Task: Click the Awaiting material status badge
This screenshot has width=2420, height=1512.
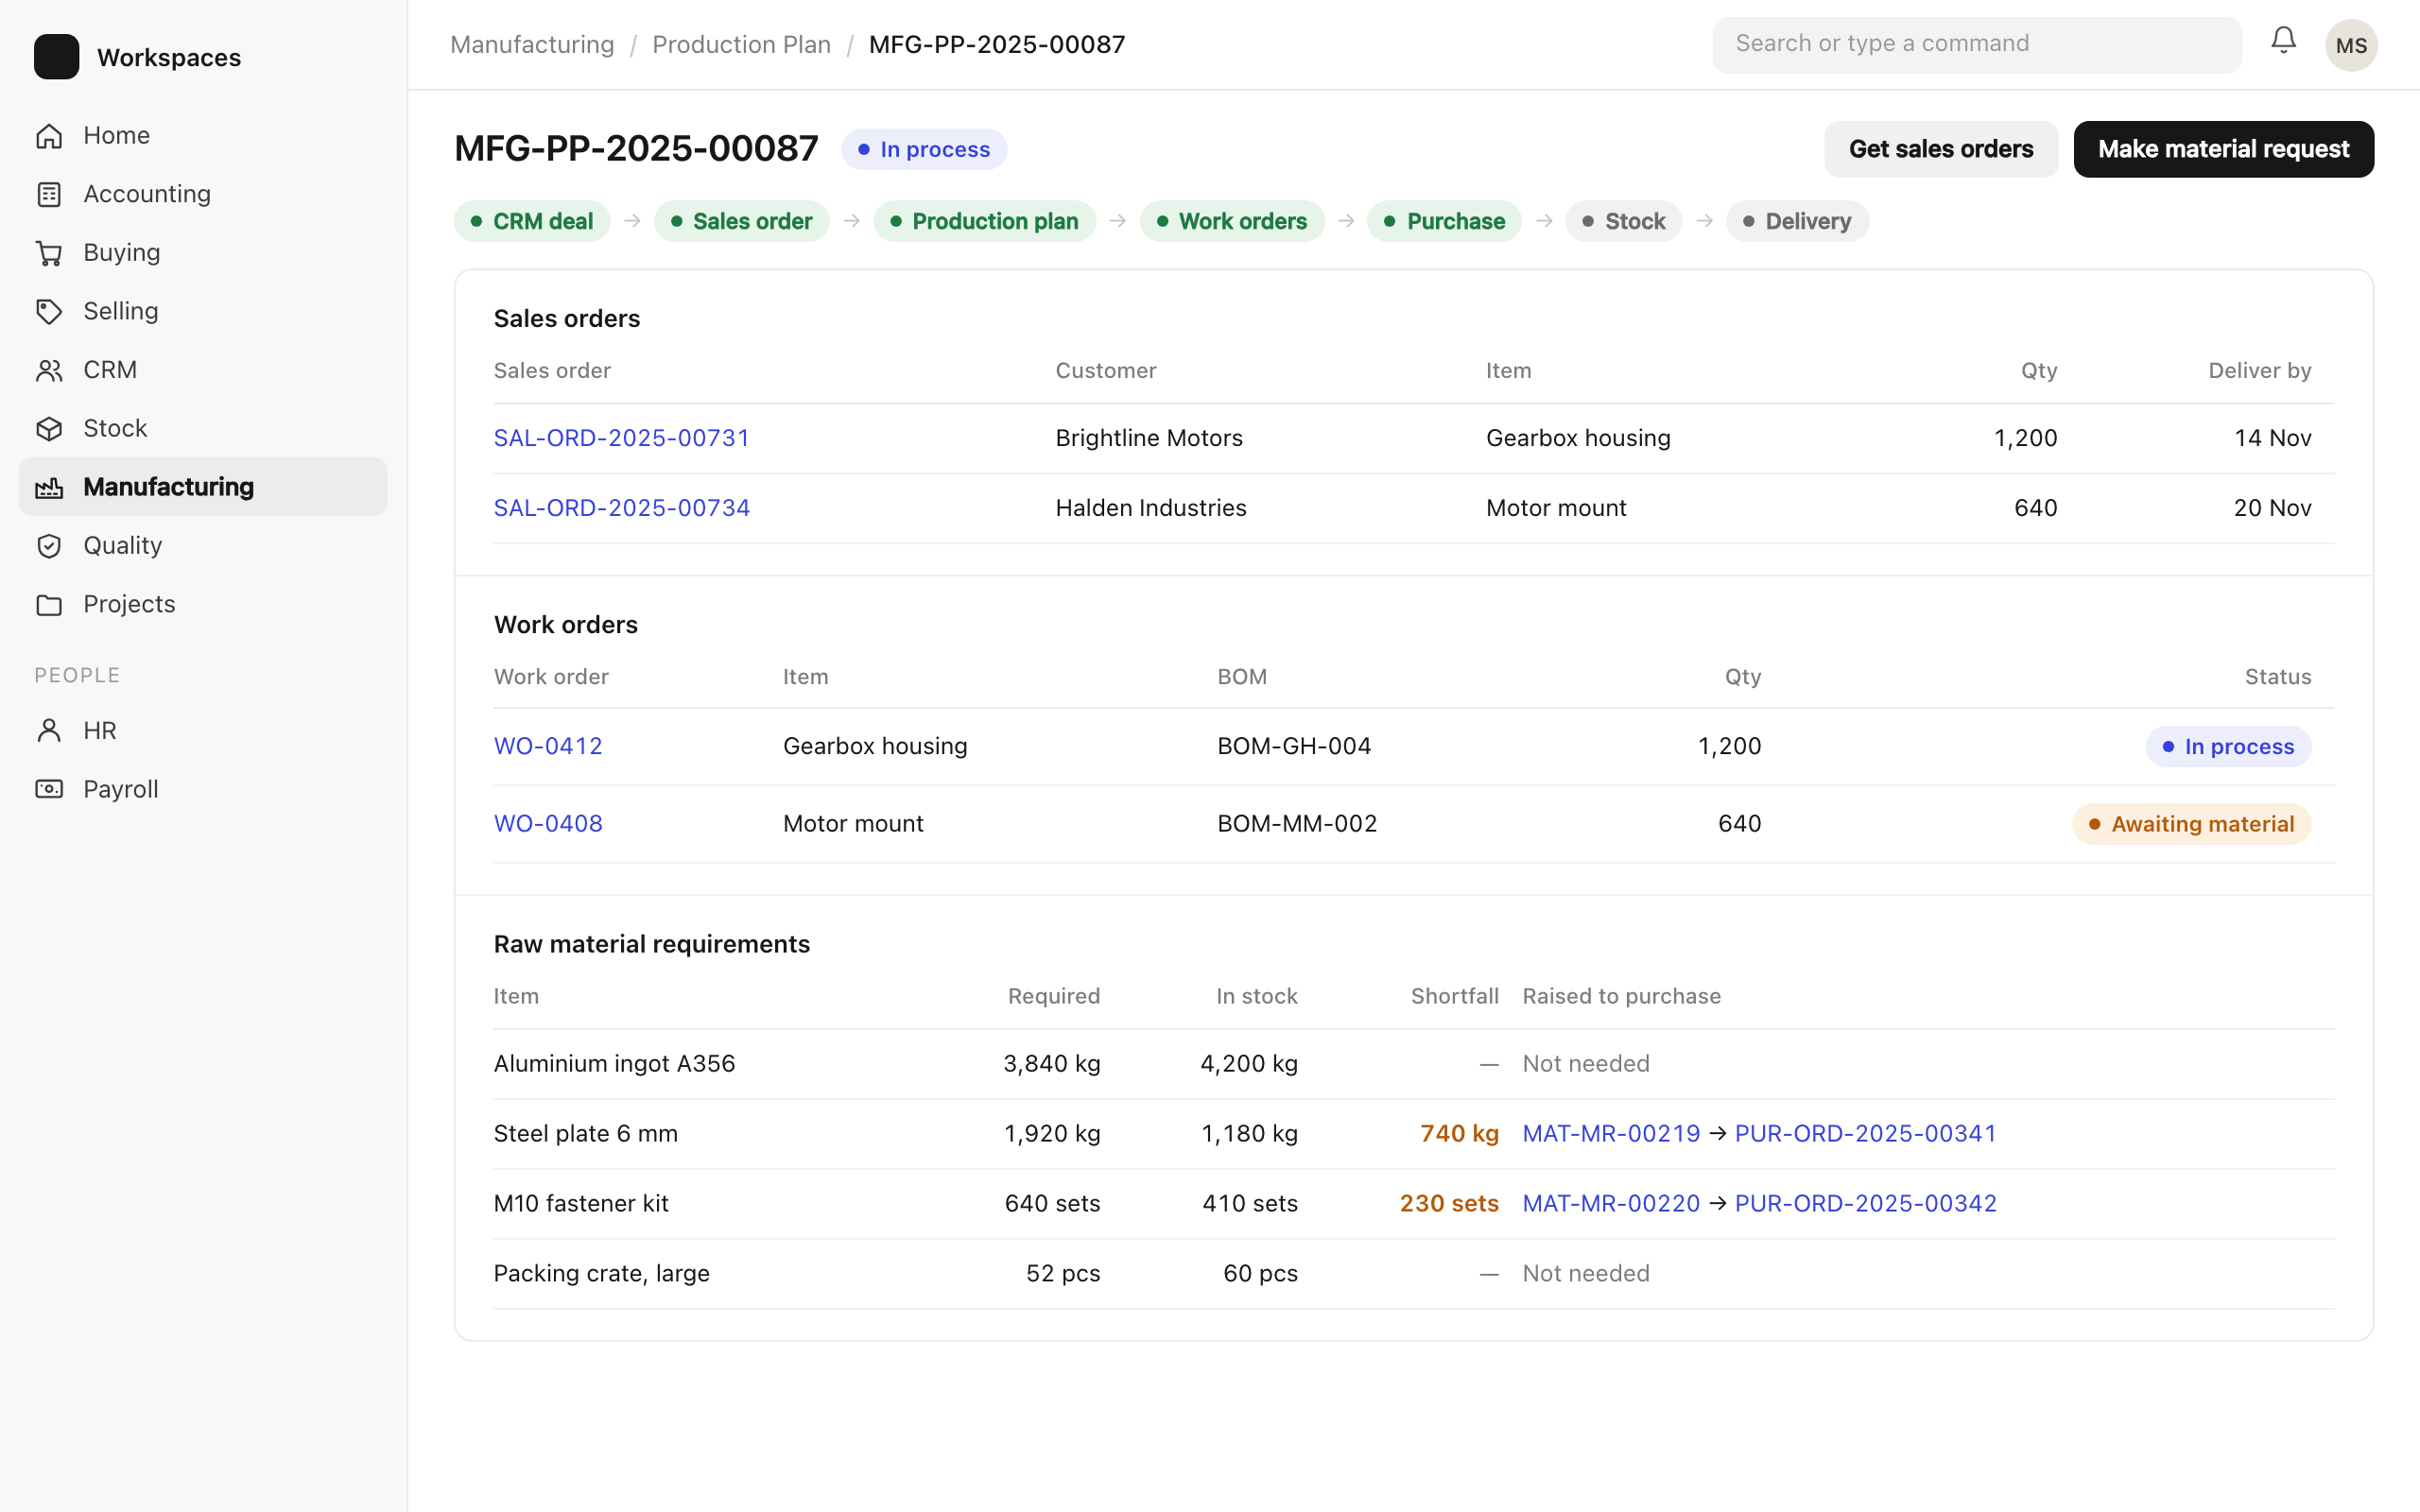Action: (x=2191, y=824)
